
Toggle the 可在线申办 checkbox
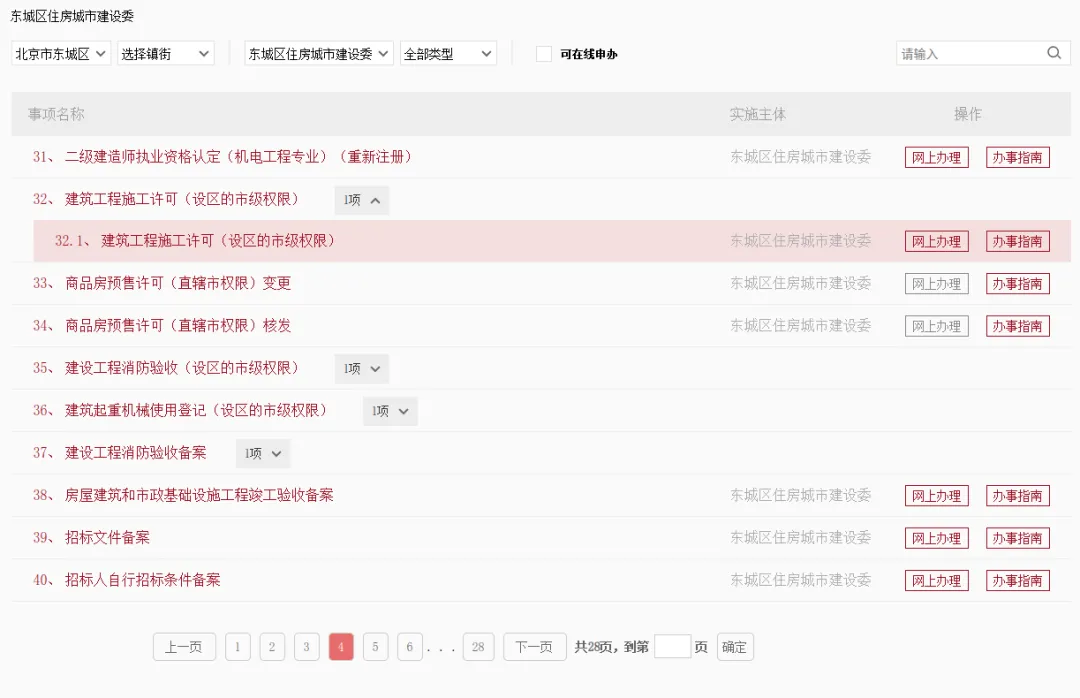tap(544, 54)
